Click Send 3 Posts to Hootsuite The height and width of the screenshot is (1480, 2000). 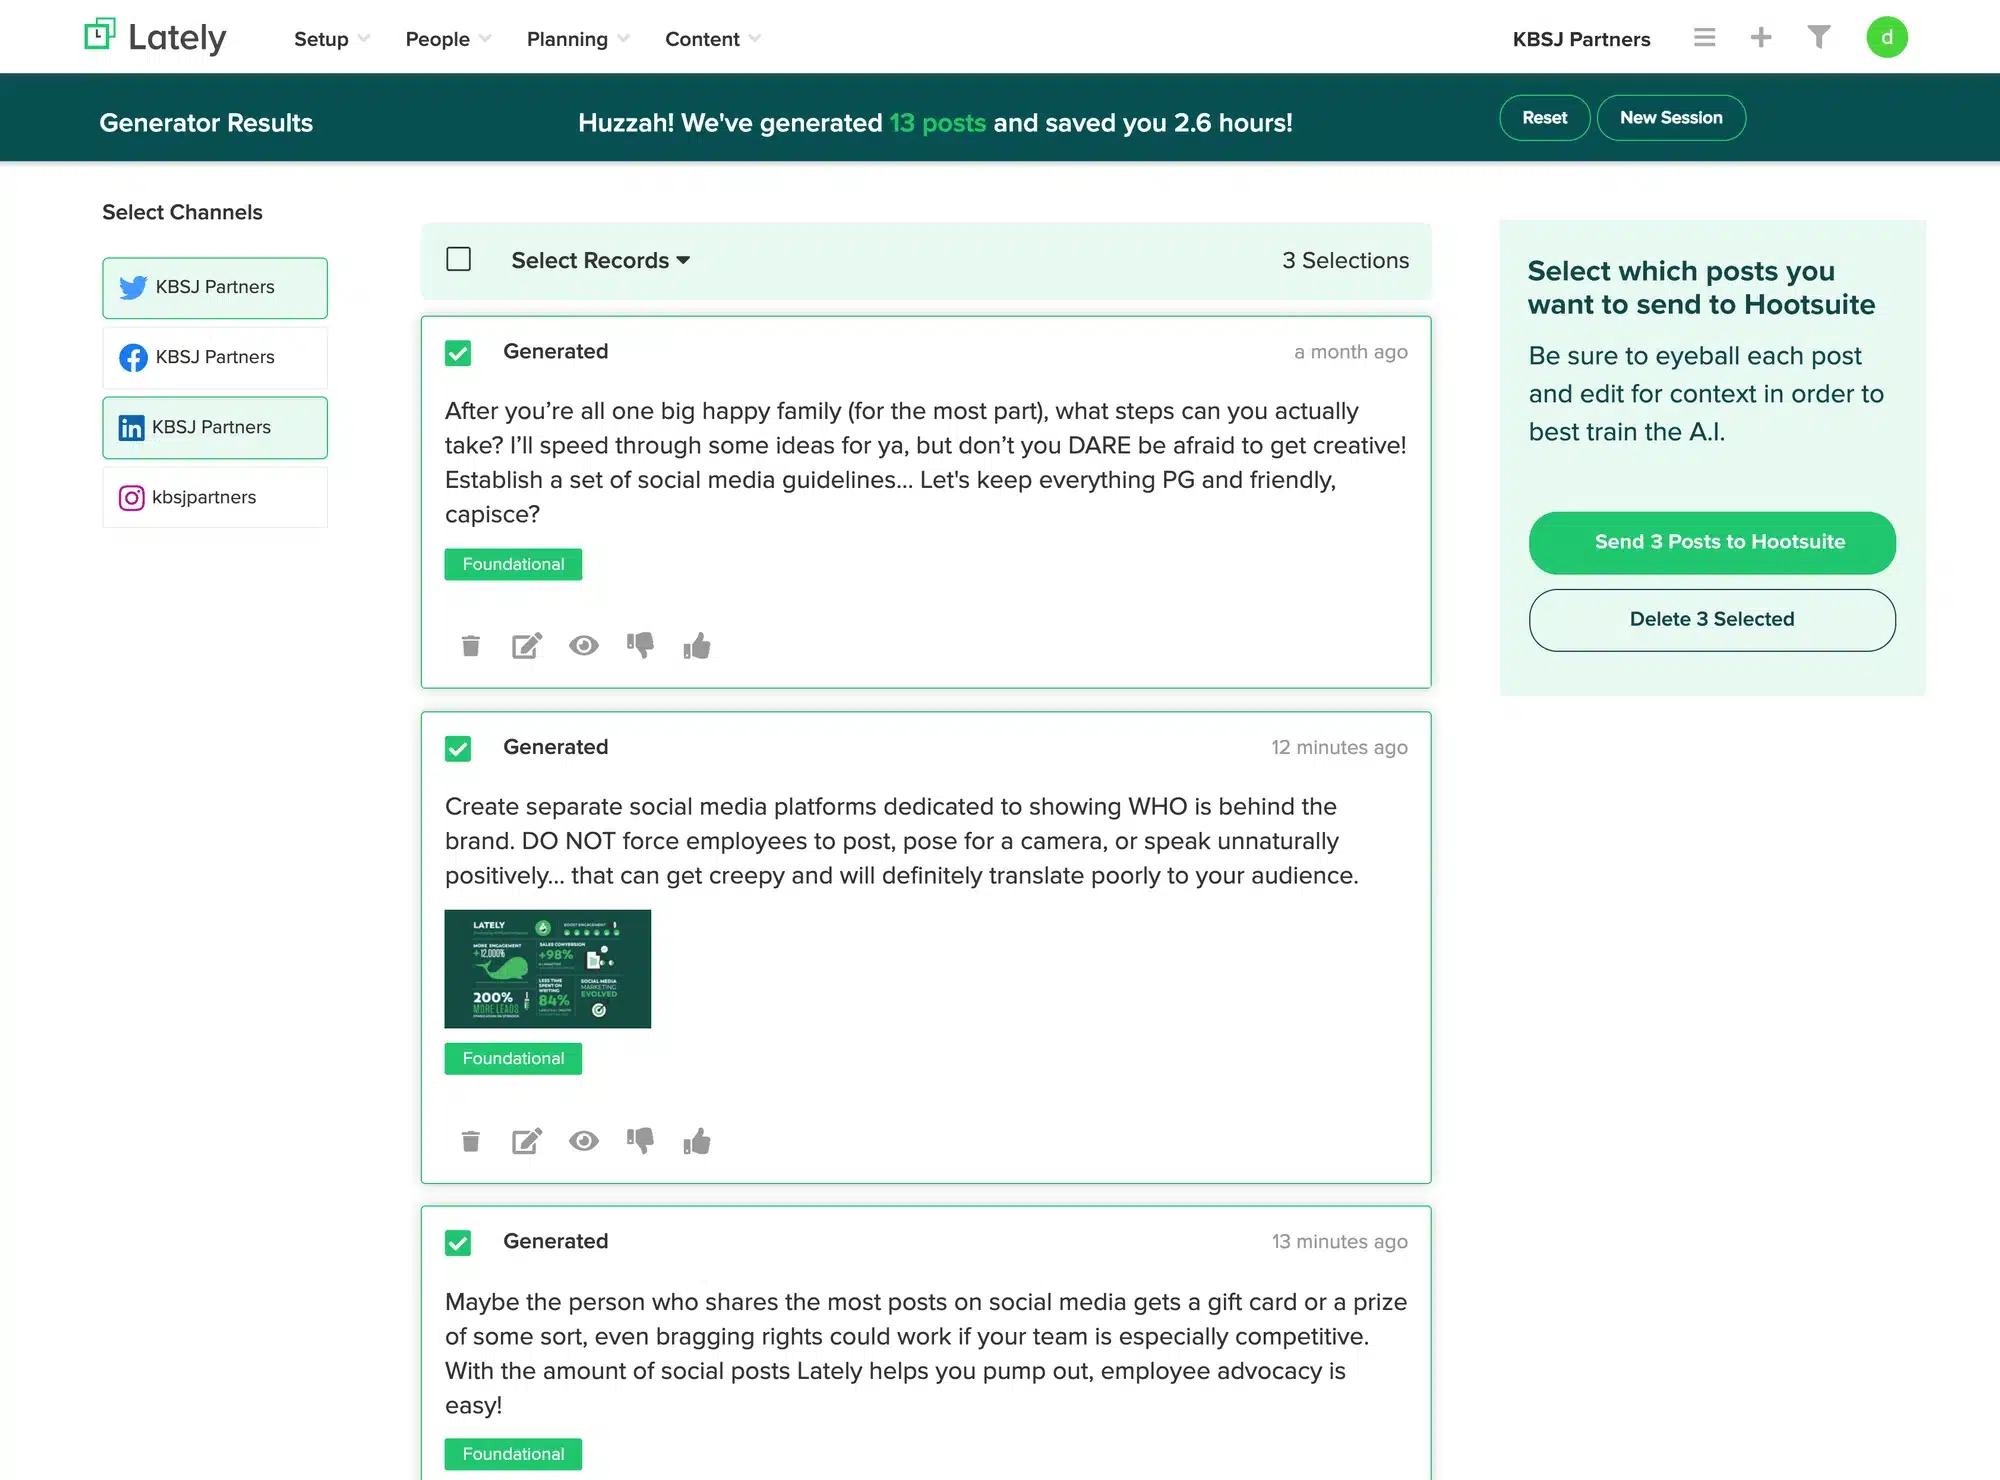[x=1712, y=542]
